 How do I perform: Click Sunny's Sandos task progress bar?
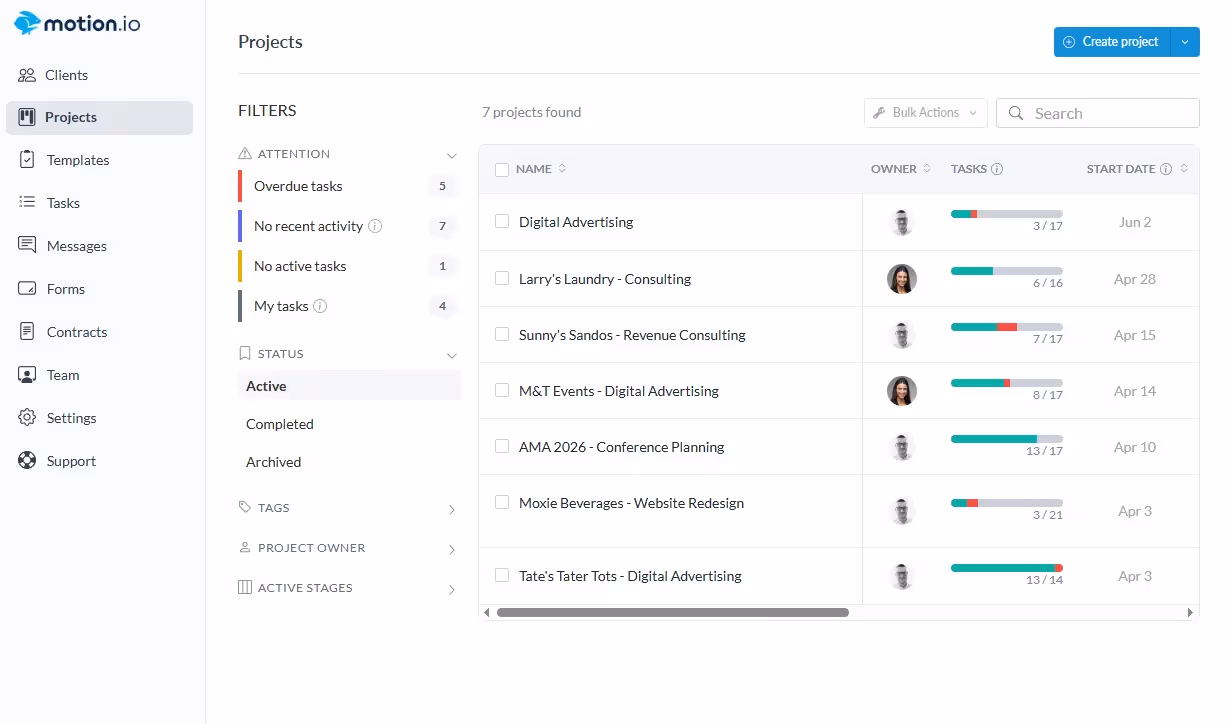pyautogui.click(x=1007, y=327)
